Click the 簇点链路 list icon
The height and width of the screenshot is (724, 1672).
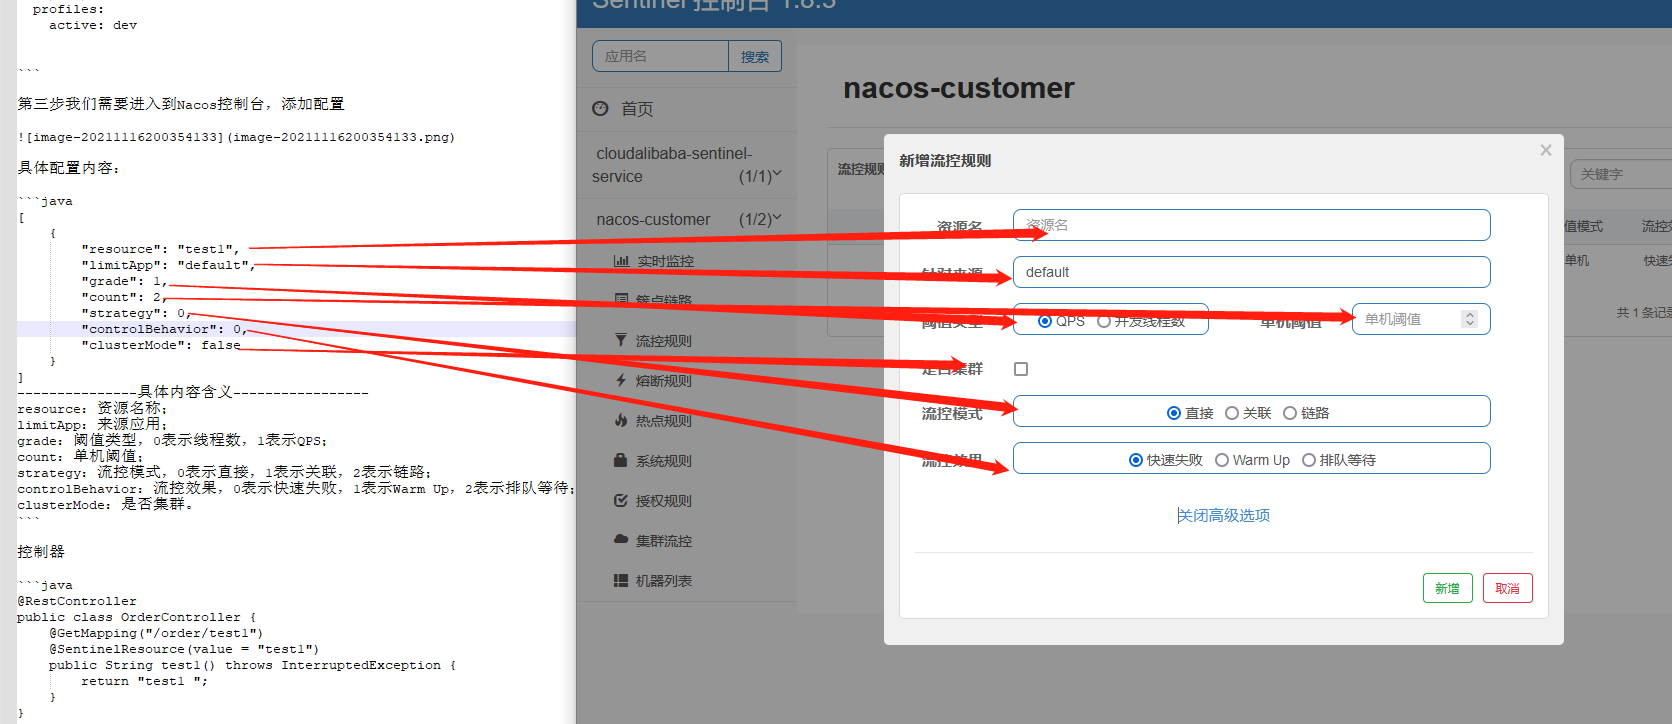tap(621, 300)
